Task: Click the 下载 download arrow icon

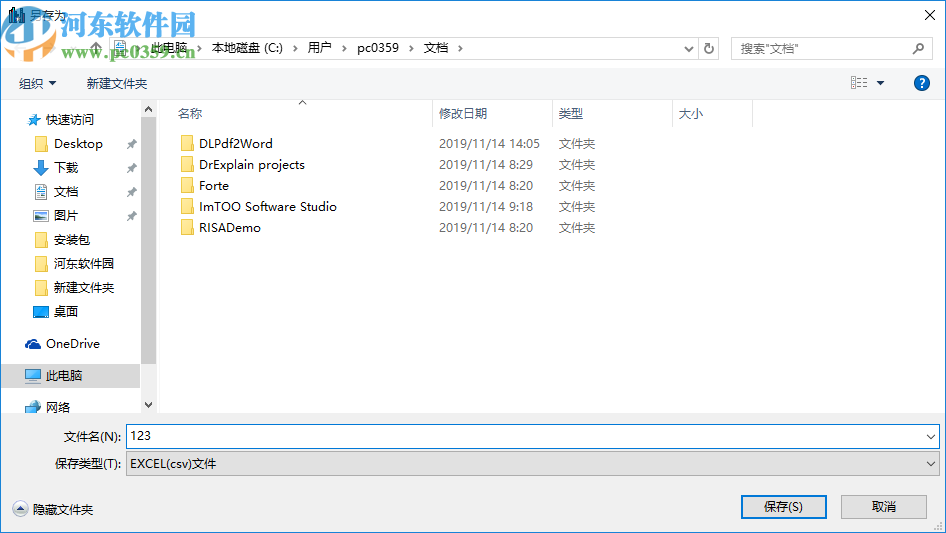Action: (41, 168)
